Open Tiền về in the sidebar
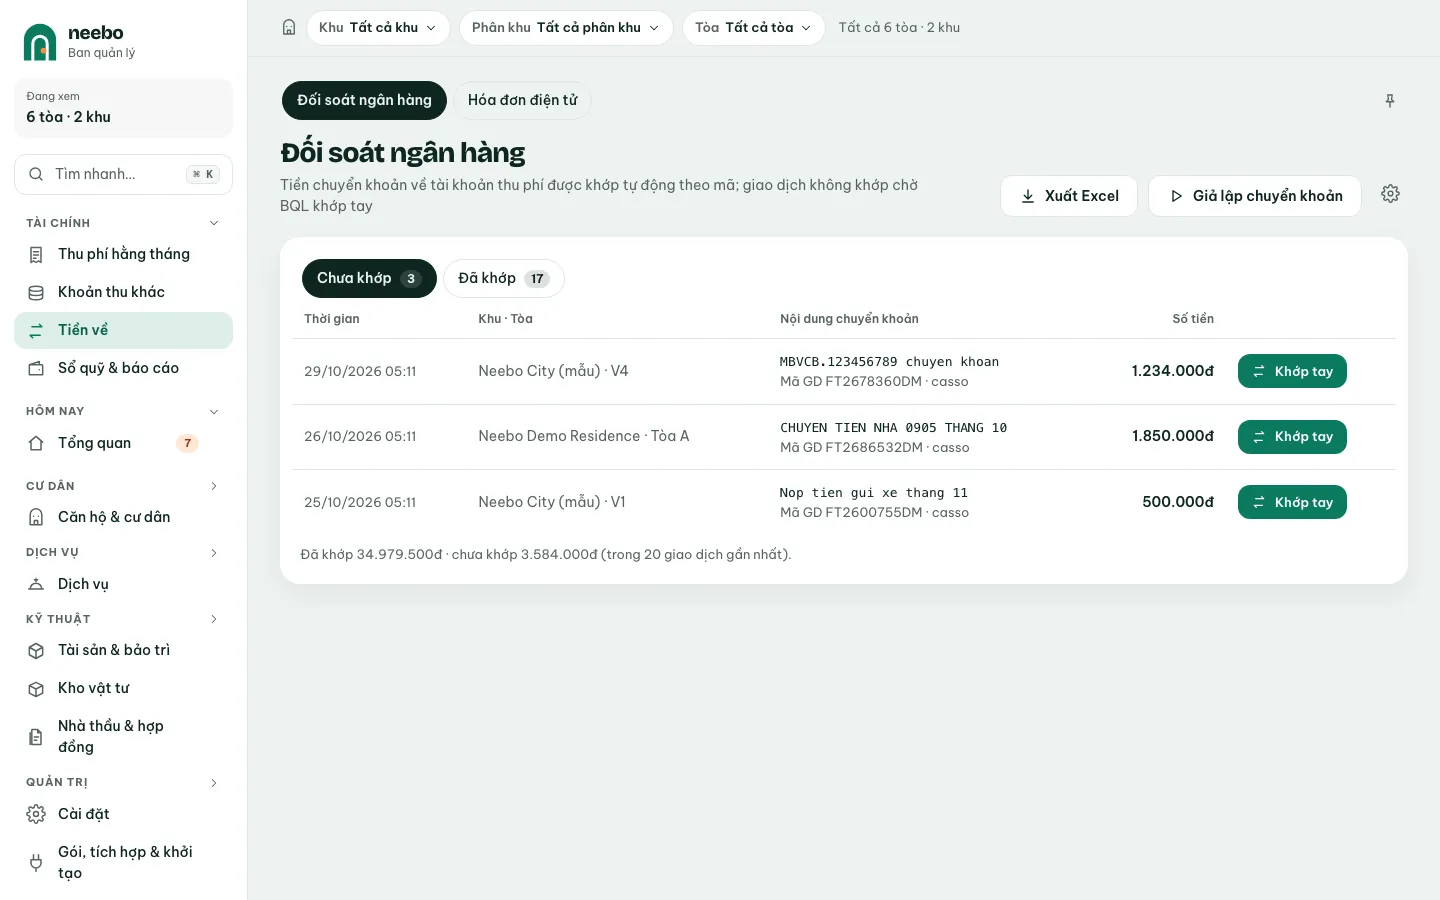The image size is (1440, 900). point(123,330)
